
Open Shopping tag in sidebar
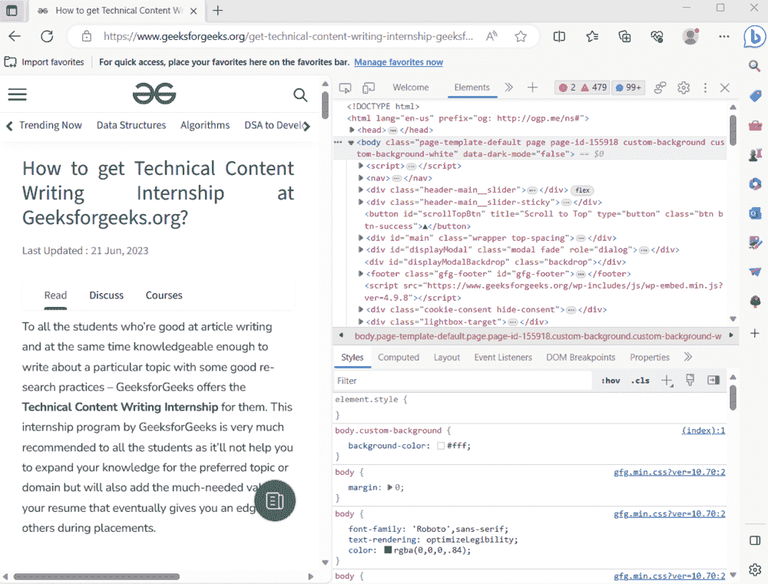[x=755, y=96]
